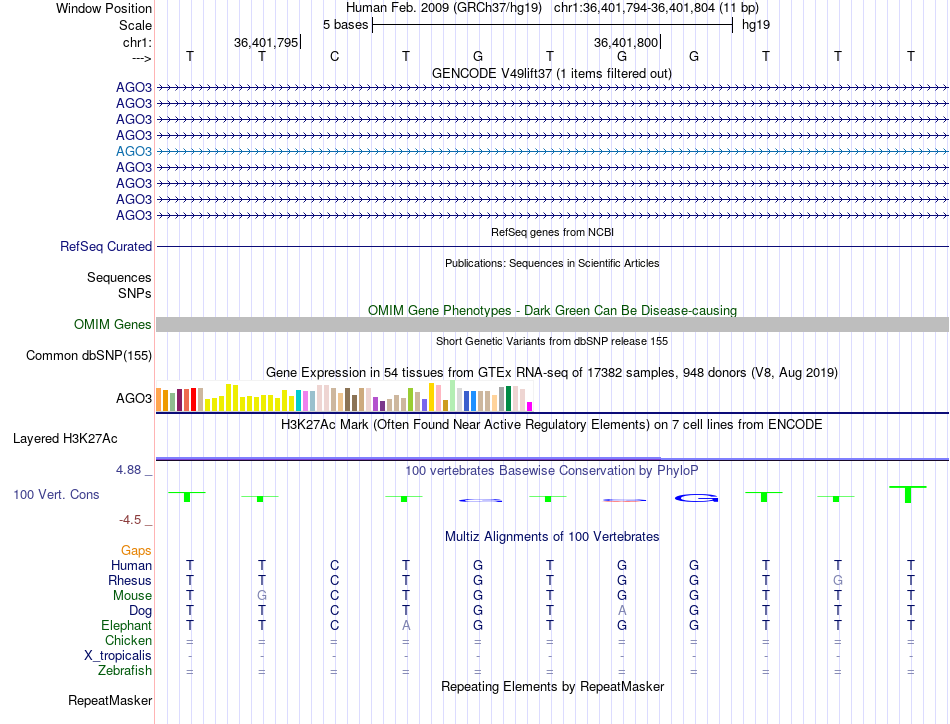Click the -4.5 PhyloP lower scale value
950x724 pixels.
point(130,520)
